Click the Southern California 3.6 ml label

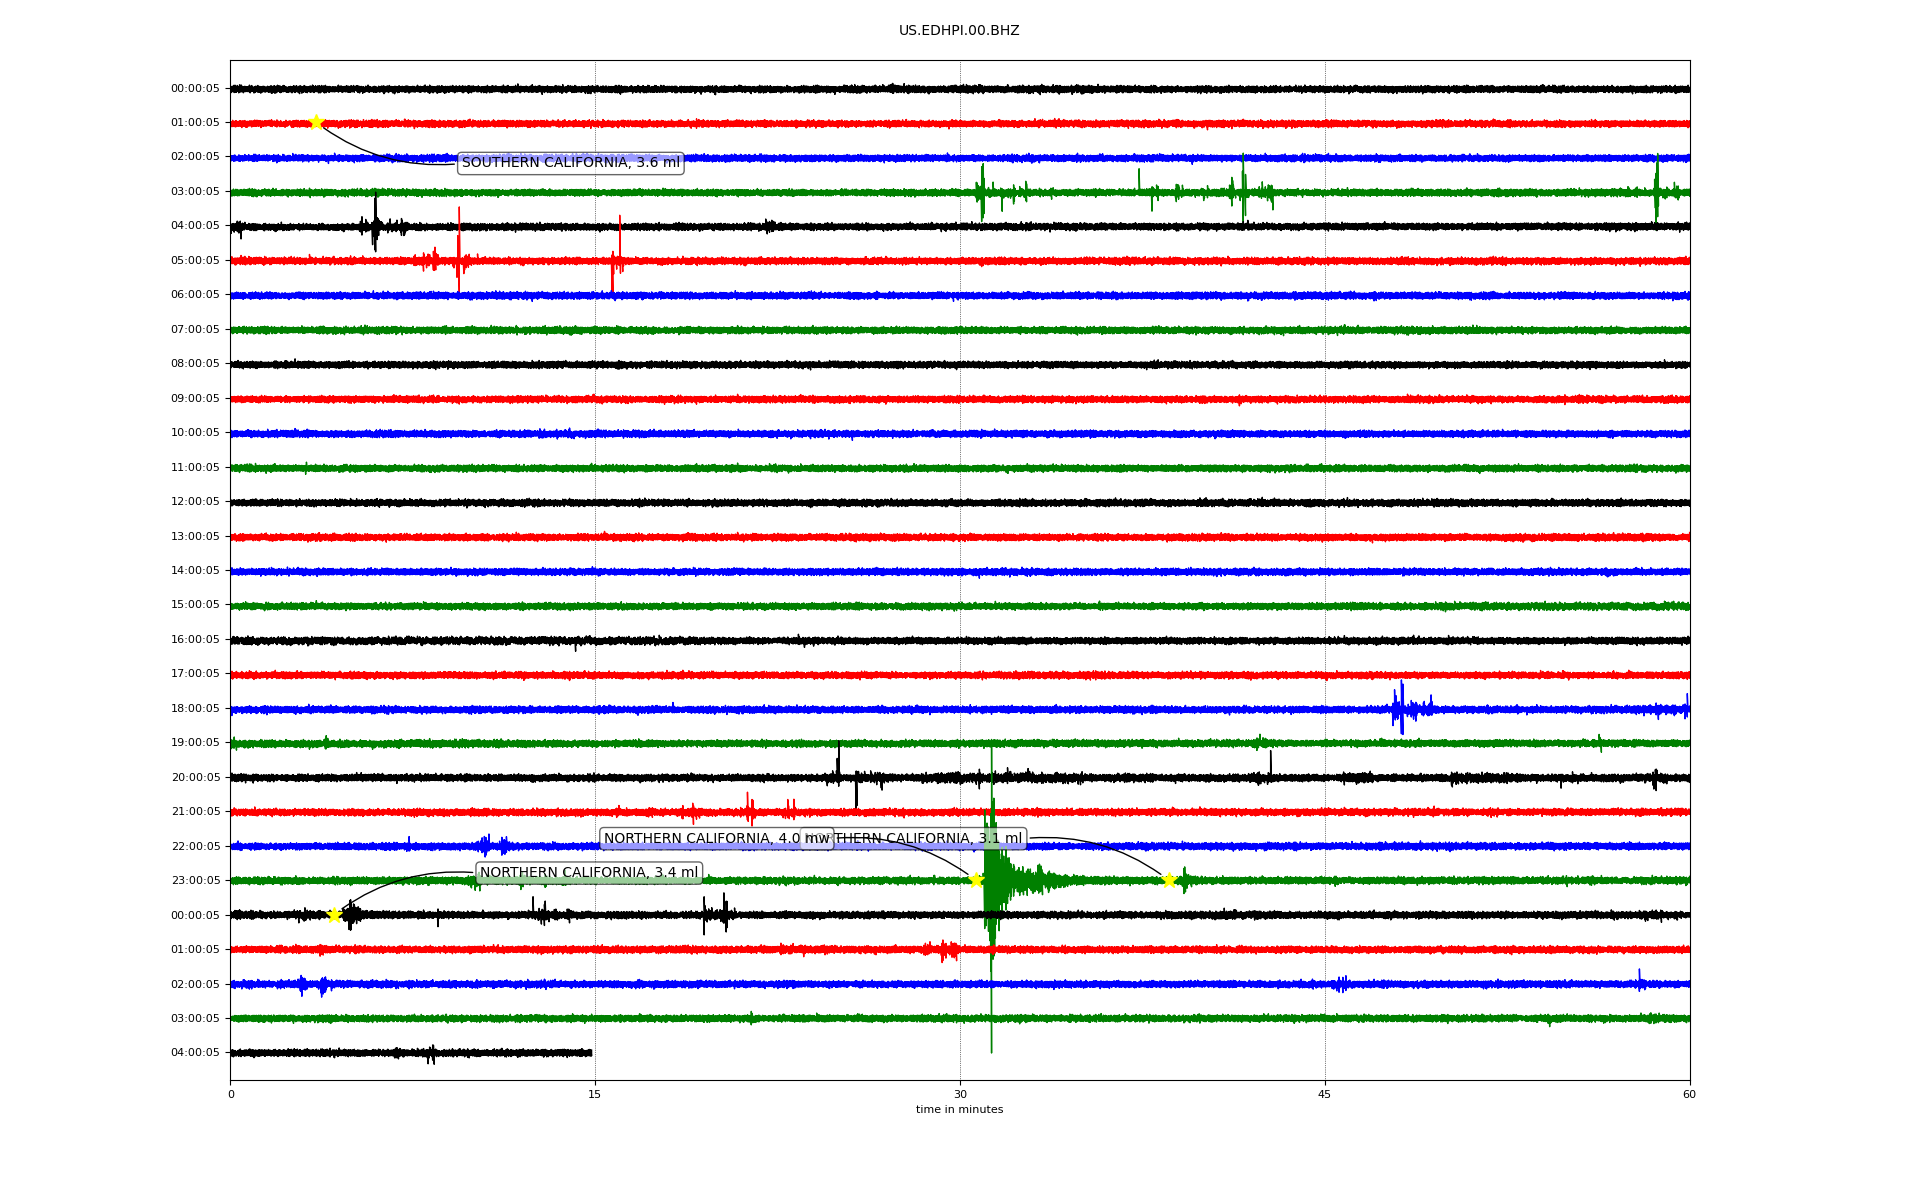coord(570,163)
